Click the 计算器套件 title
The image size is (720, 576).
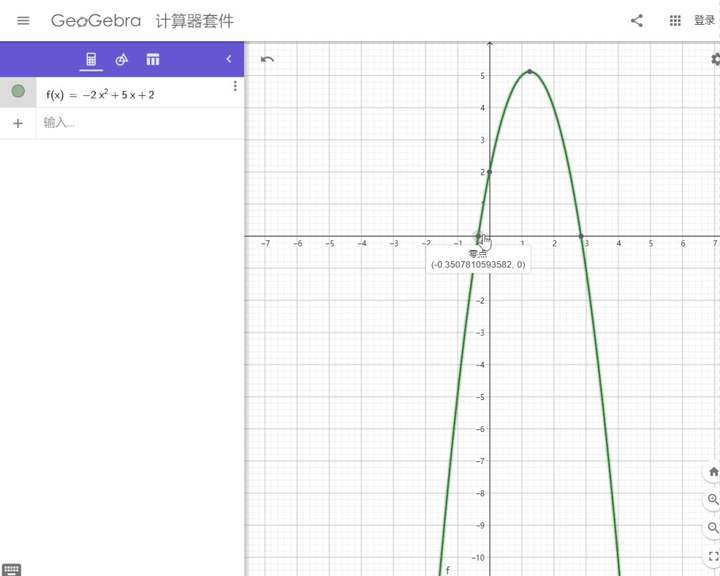pos(195,21)
